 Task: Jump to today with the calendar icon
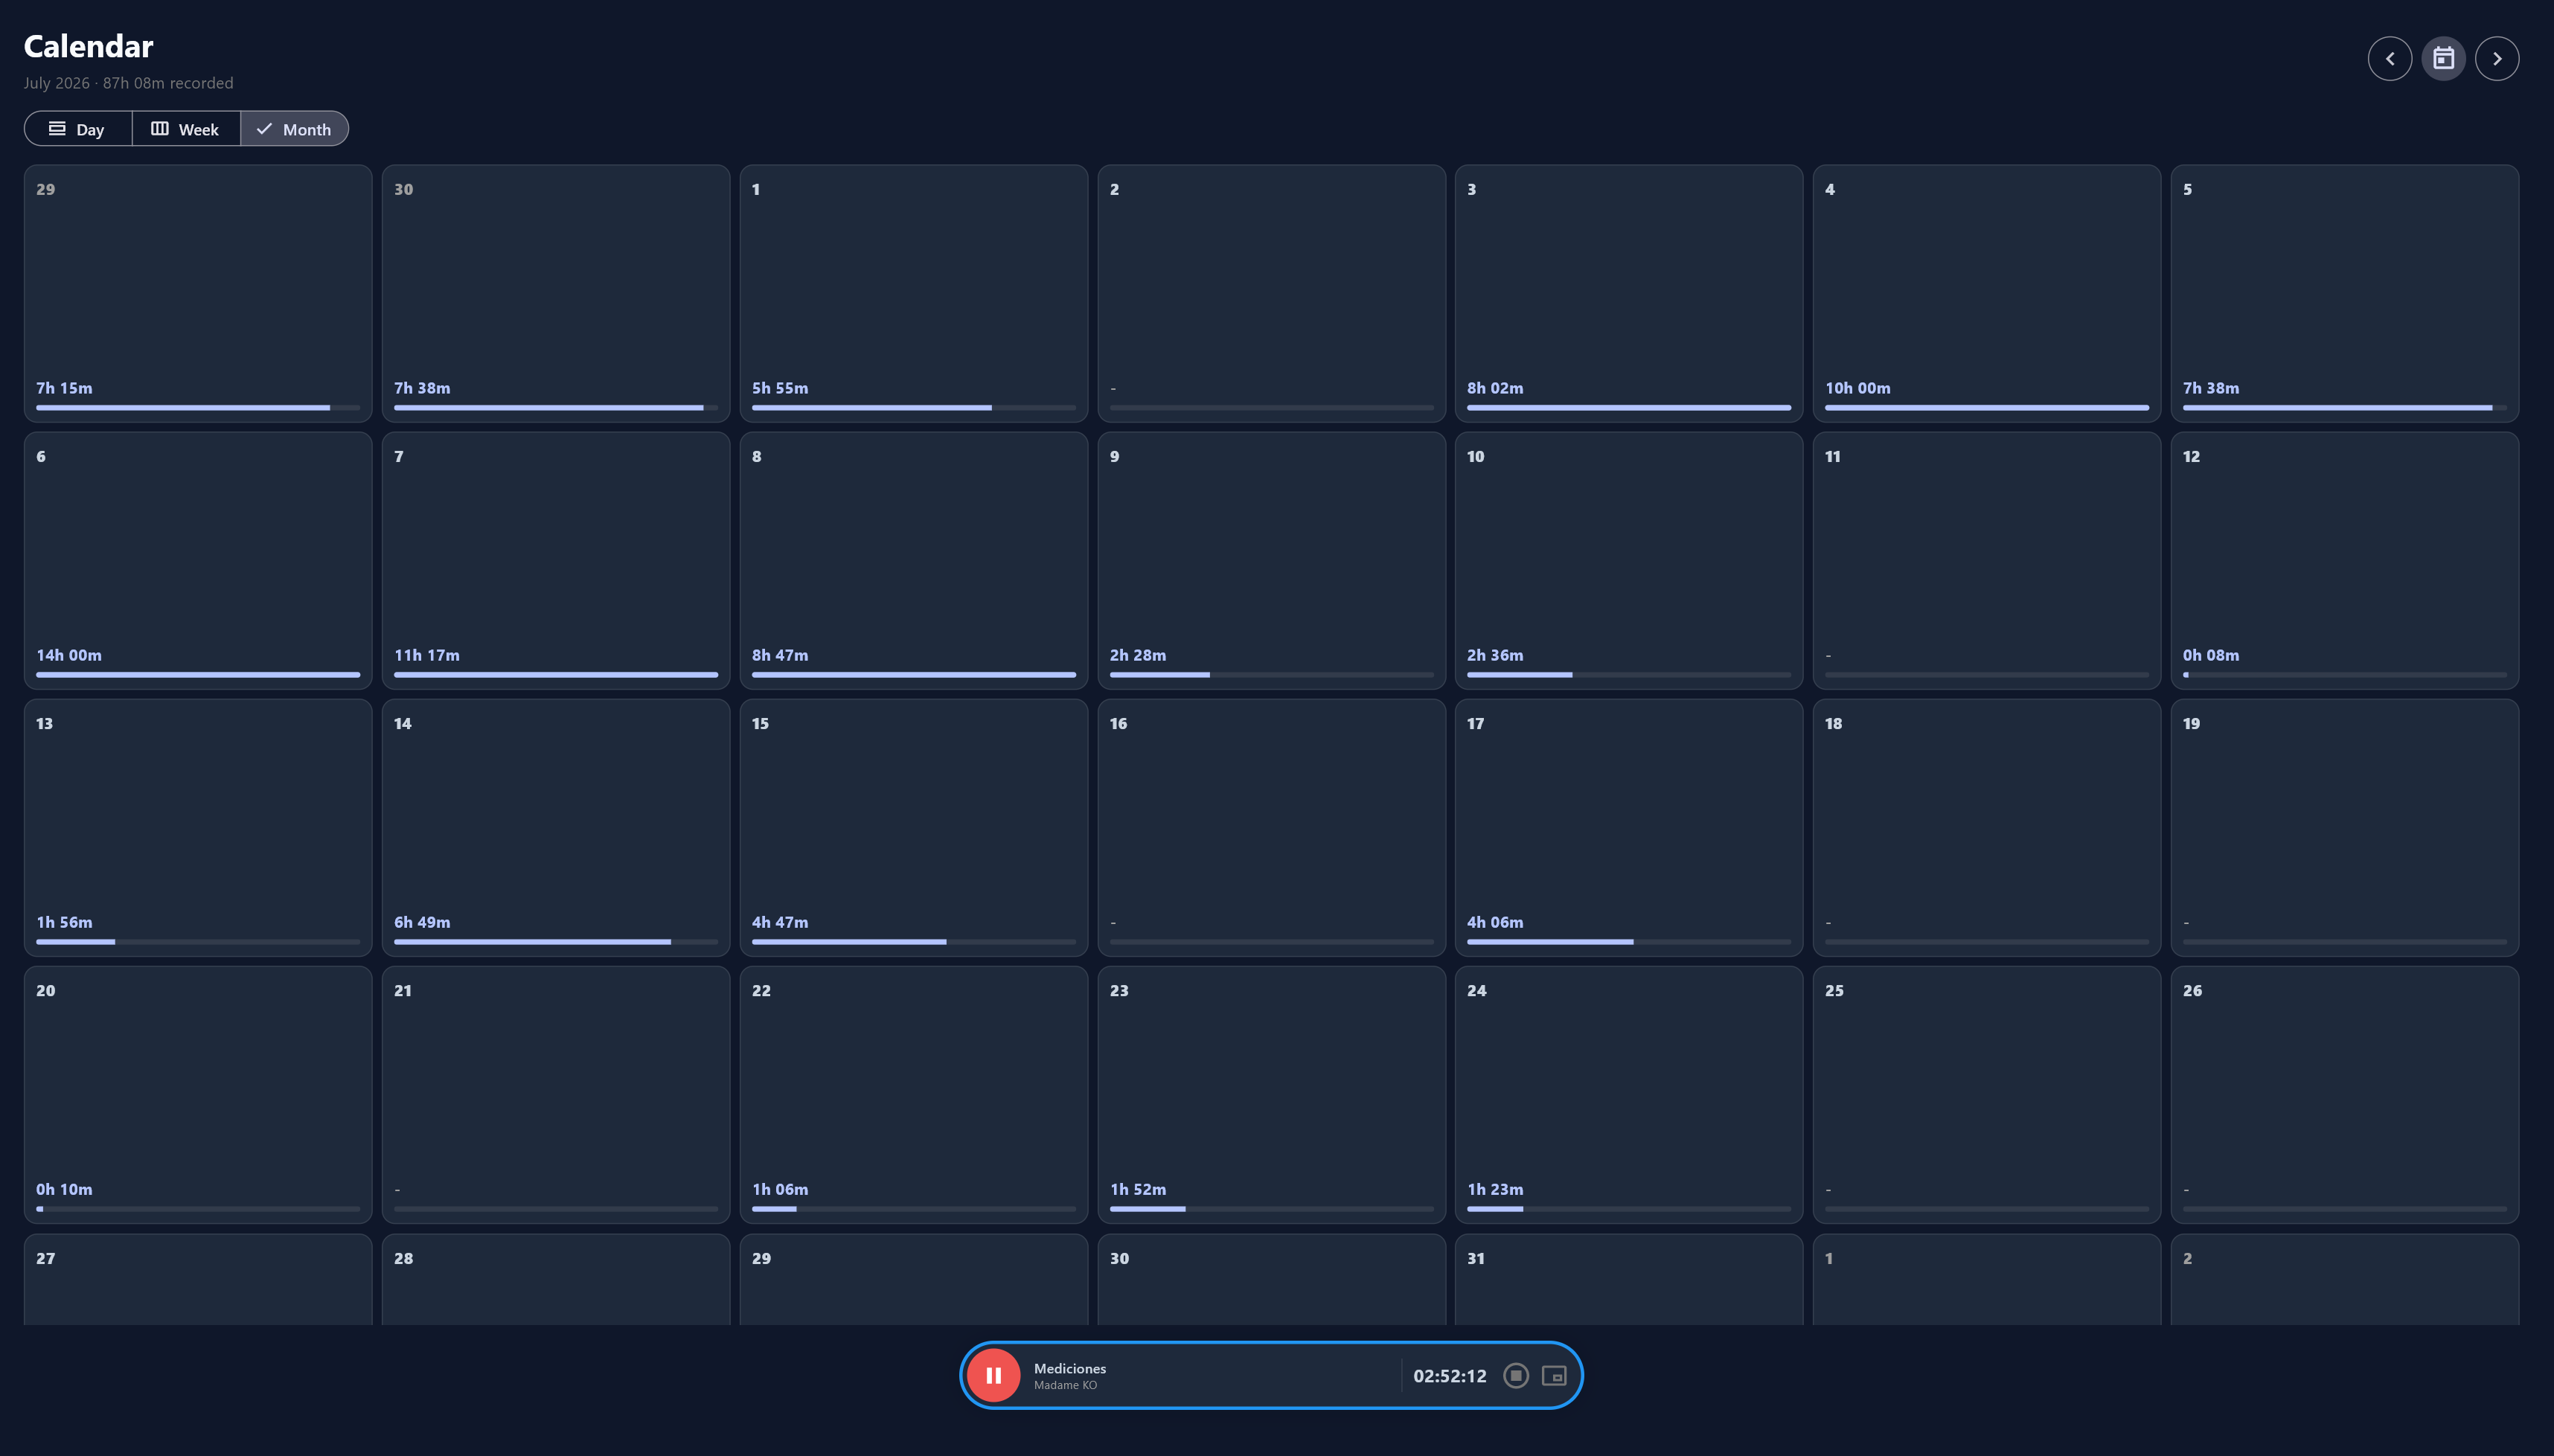tap(2443, 58)
